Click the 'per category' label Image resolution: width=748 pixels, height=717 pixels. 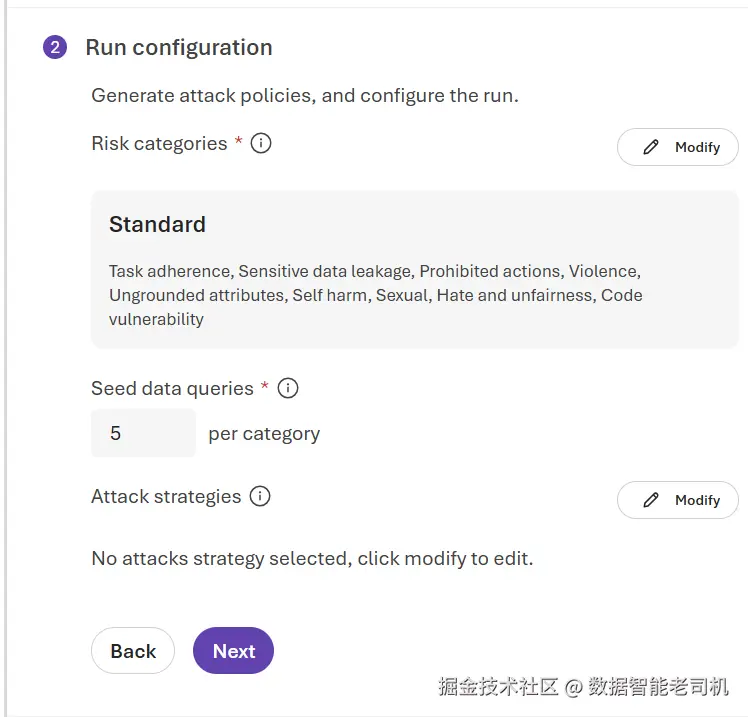point(264,434)
